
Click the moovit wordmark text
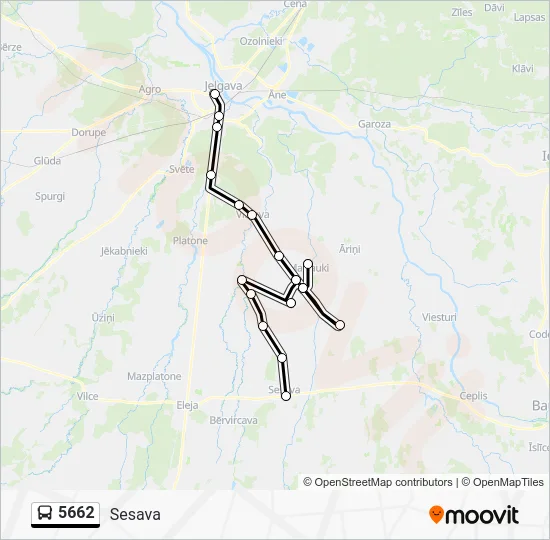(x=481, y=515)
